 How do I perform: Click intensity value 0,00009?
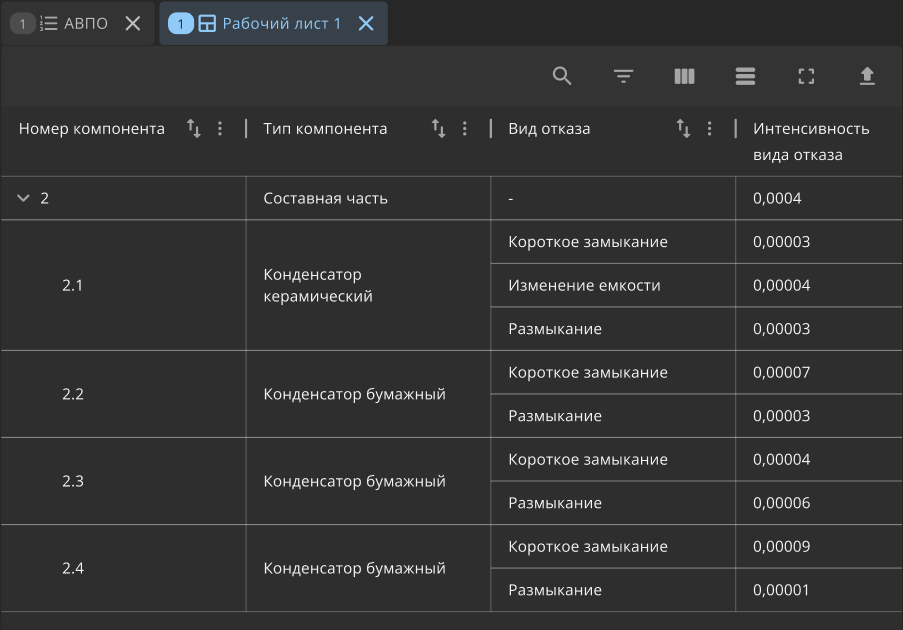(781, 546)
